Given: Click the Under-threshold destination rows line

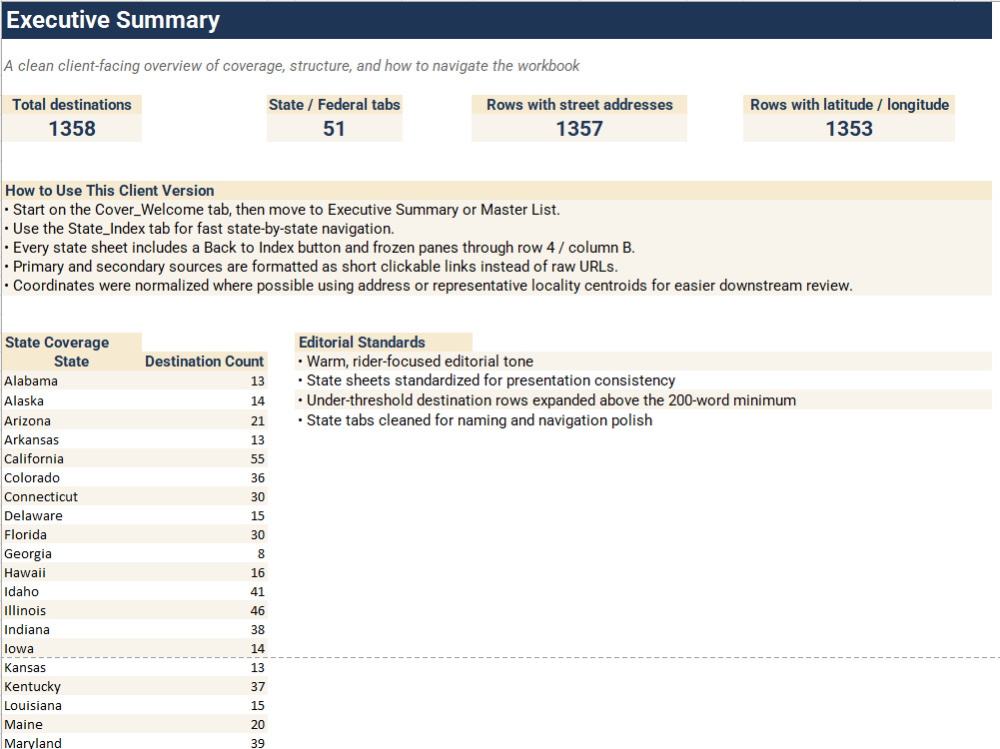Looking at the screenshot, I should point(643,400).
